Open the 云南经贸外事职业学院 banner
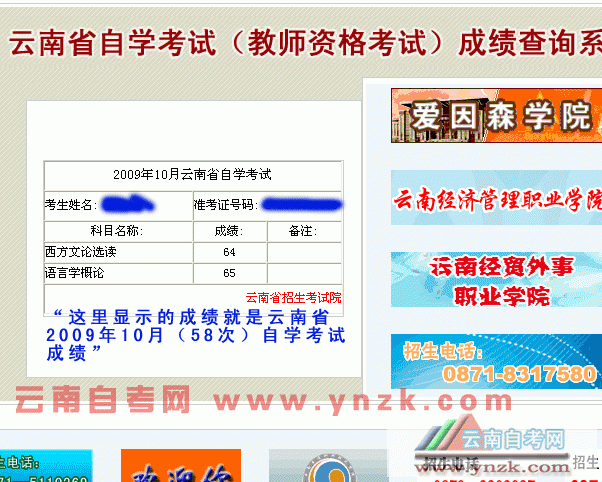Viewport: 602px width, 482px height. (497, 280)
